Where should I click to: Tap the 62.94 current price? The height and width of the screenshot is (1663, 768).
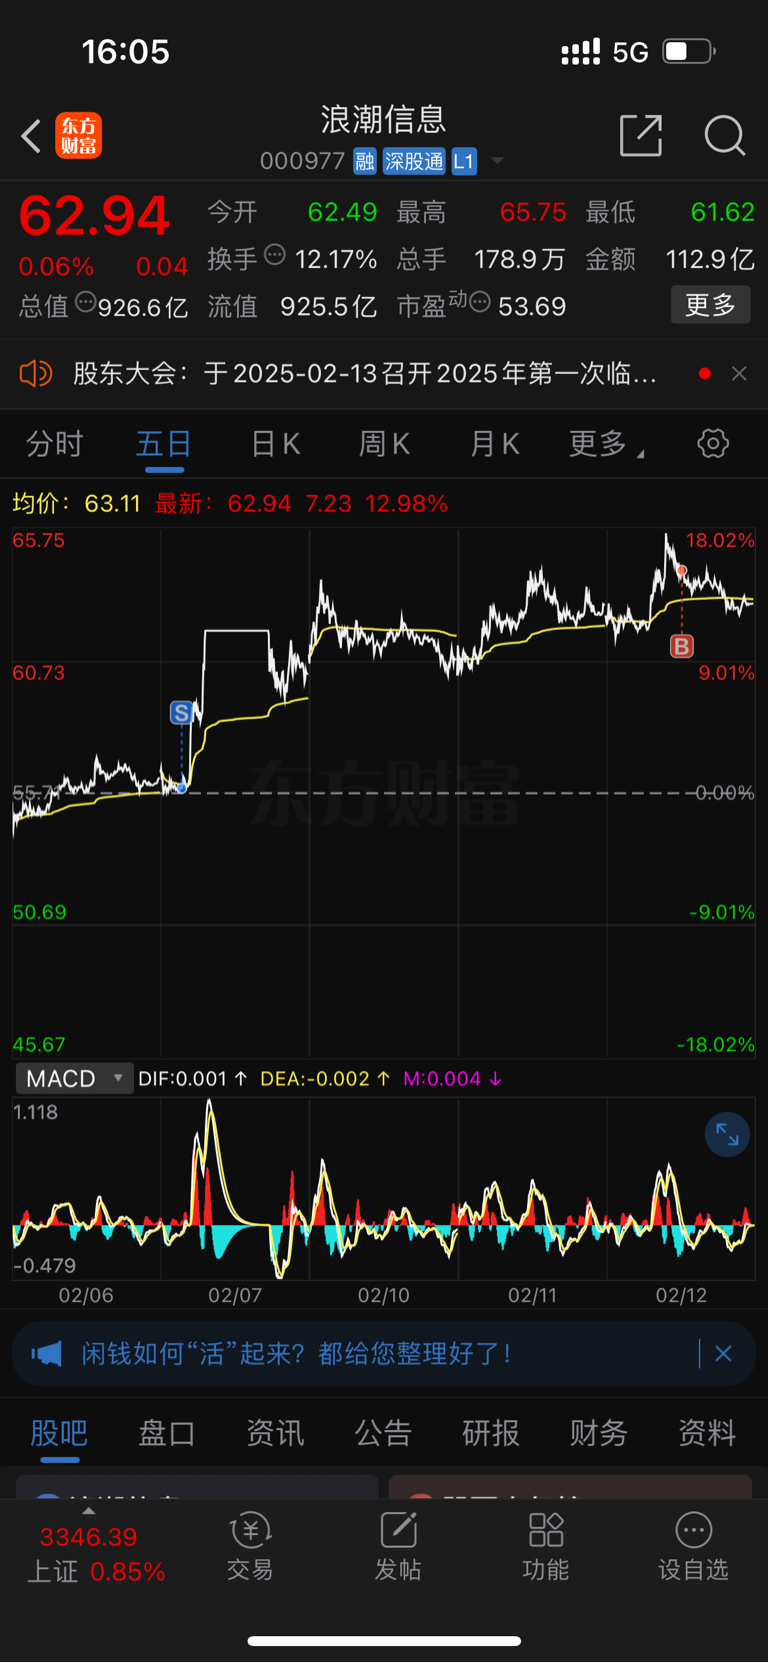pos(95,216)
